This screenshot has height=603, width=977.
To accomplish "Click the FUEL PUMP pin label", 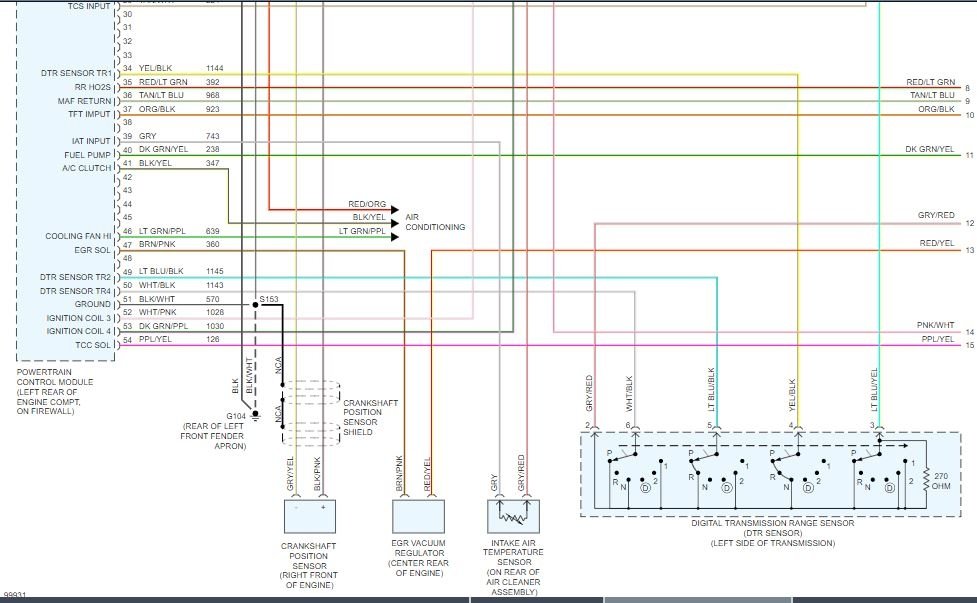I will tap(87, 155).
